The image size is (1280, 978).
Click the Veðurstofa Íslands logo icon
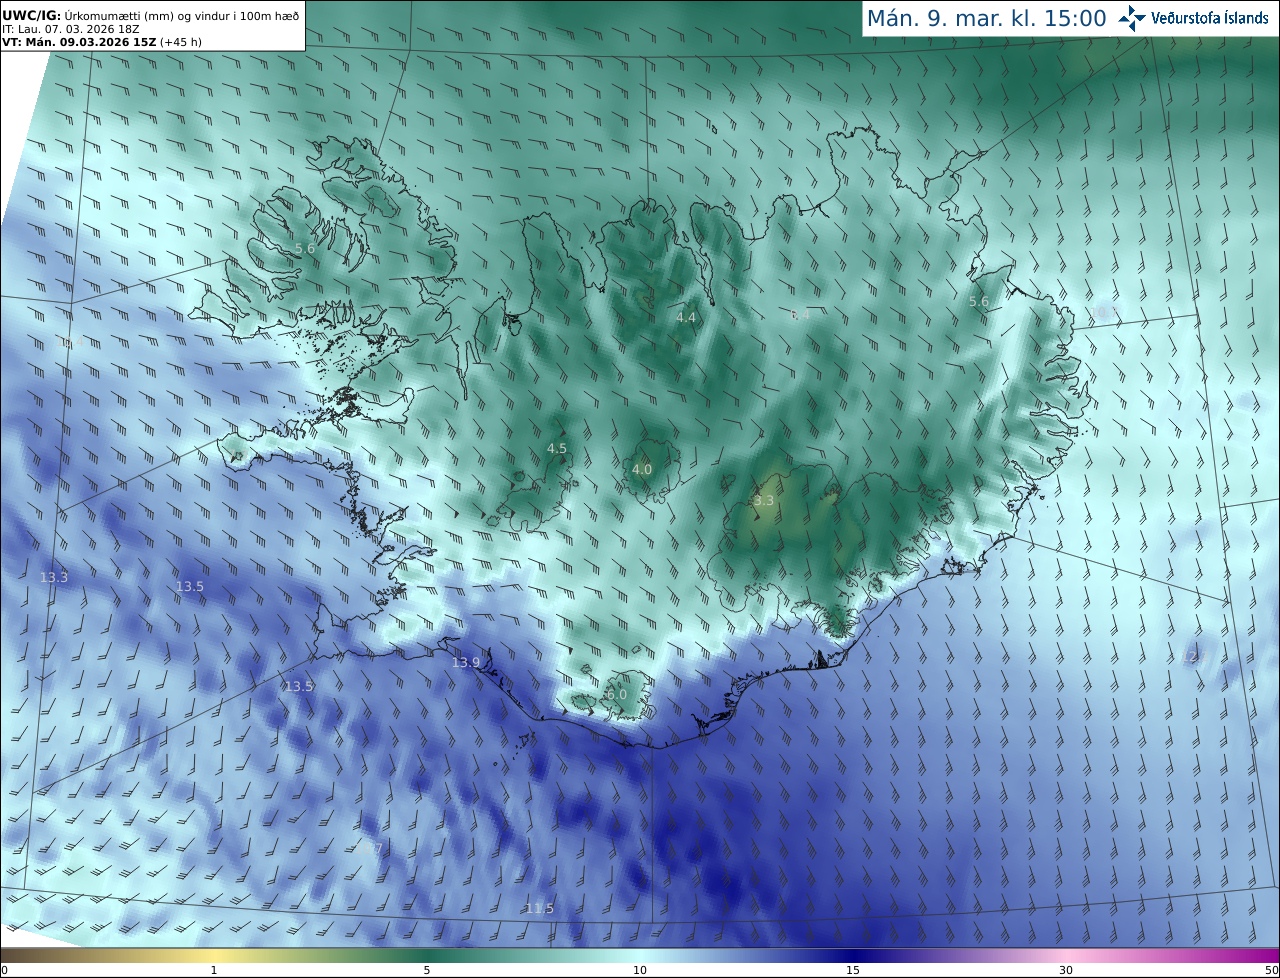pyautogui.click(x=1132, y=17)
